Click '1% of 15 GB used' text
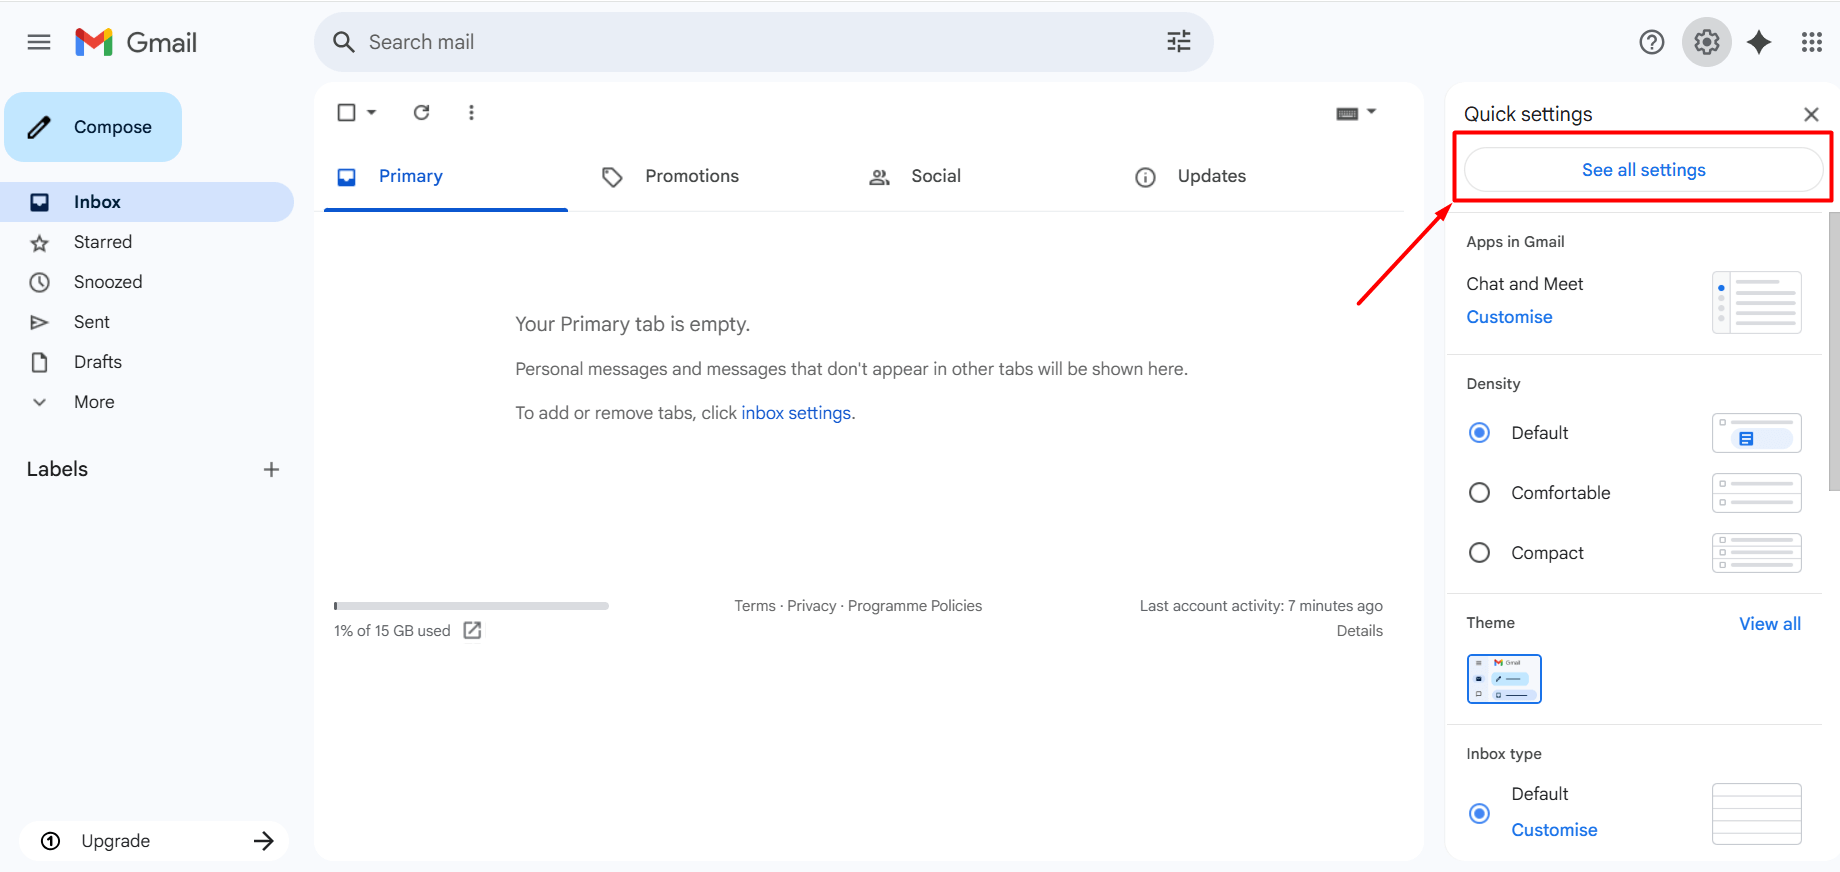This screenshot has height=872, width=1840. 392,631
